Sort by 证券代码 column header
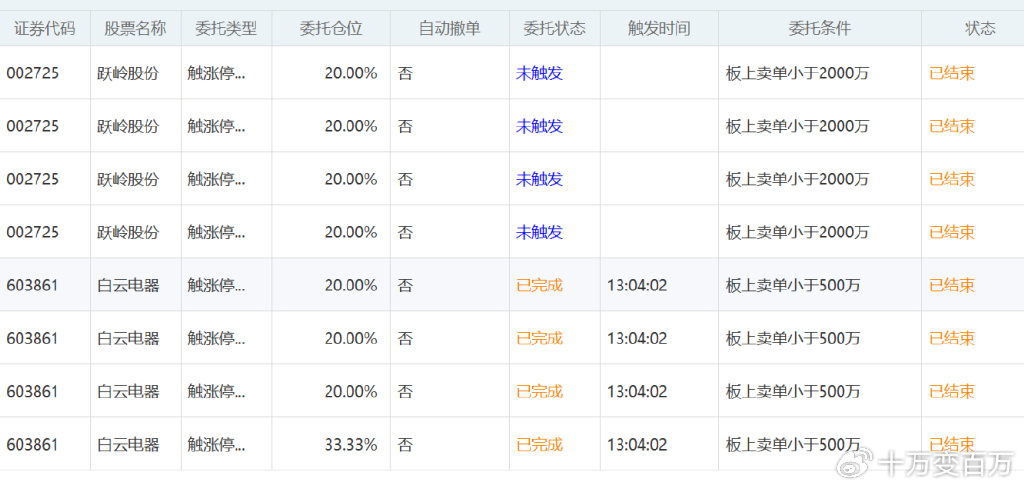The image size is (1024, 488). [x=44, y=28]
